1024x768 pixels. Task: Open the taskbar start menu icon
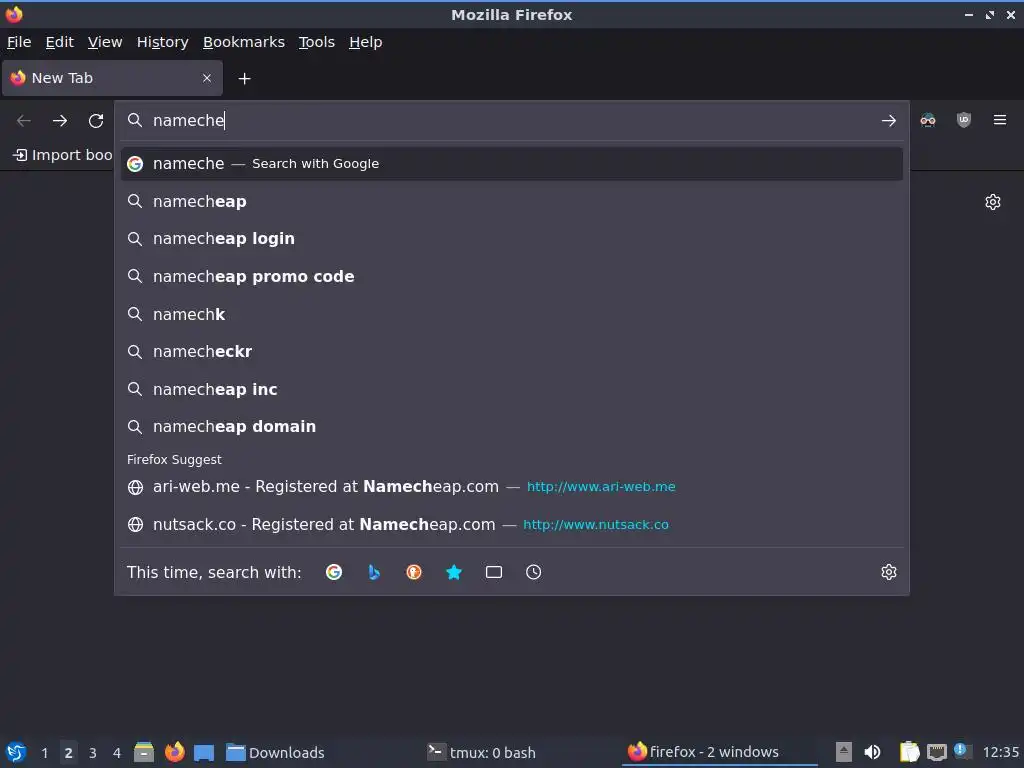(x=16, y=752)
